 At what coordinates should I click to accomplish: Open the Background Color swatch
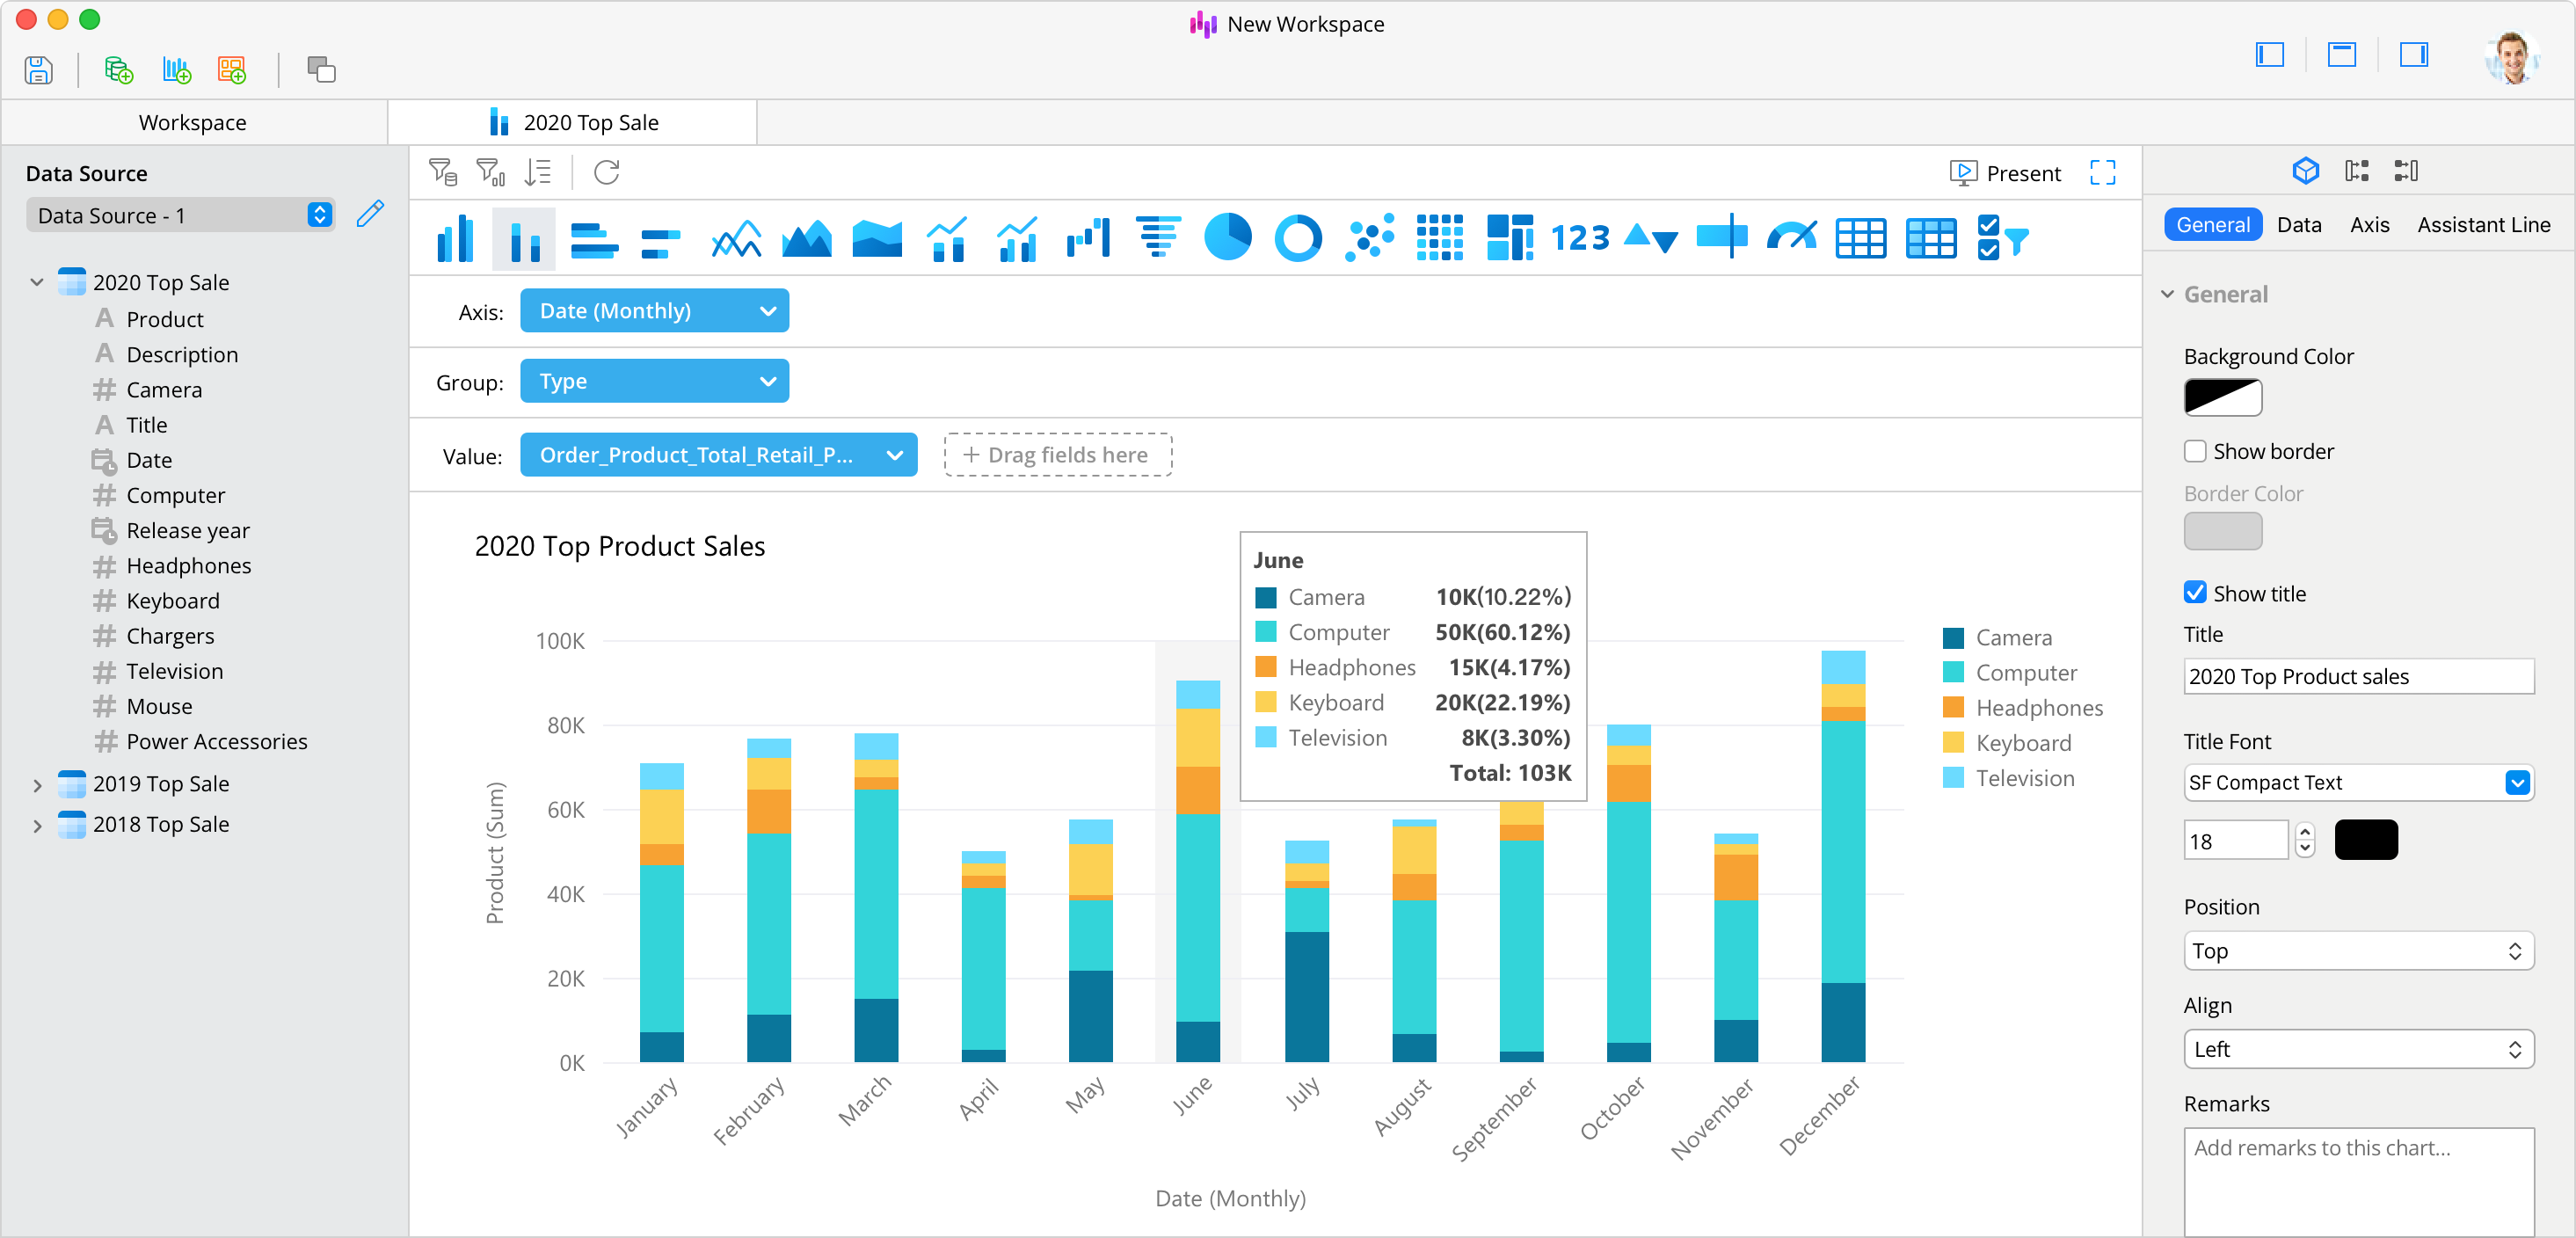coord(2222,398)
